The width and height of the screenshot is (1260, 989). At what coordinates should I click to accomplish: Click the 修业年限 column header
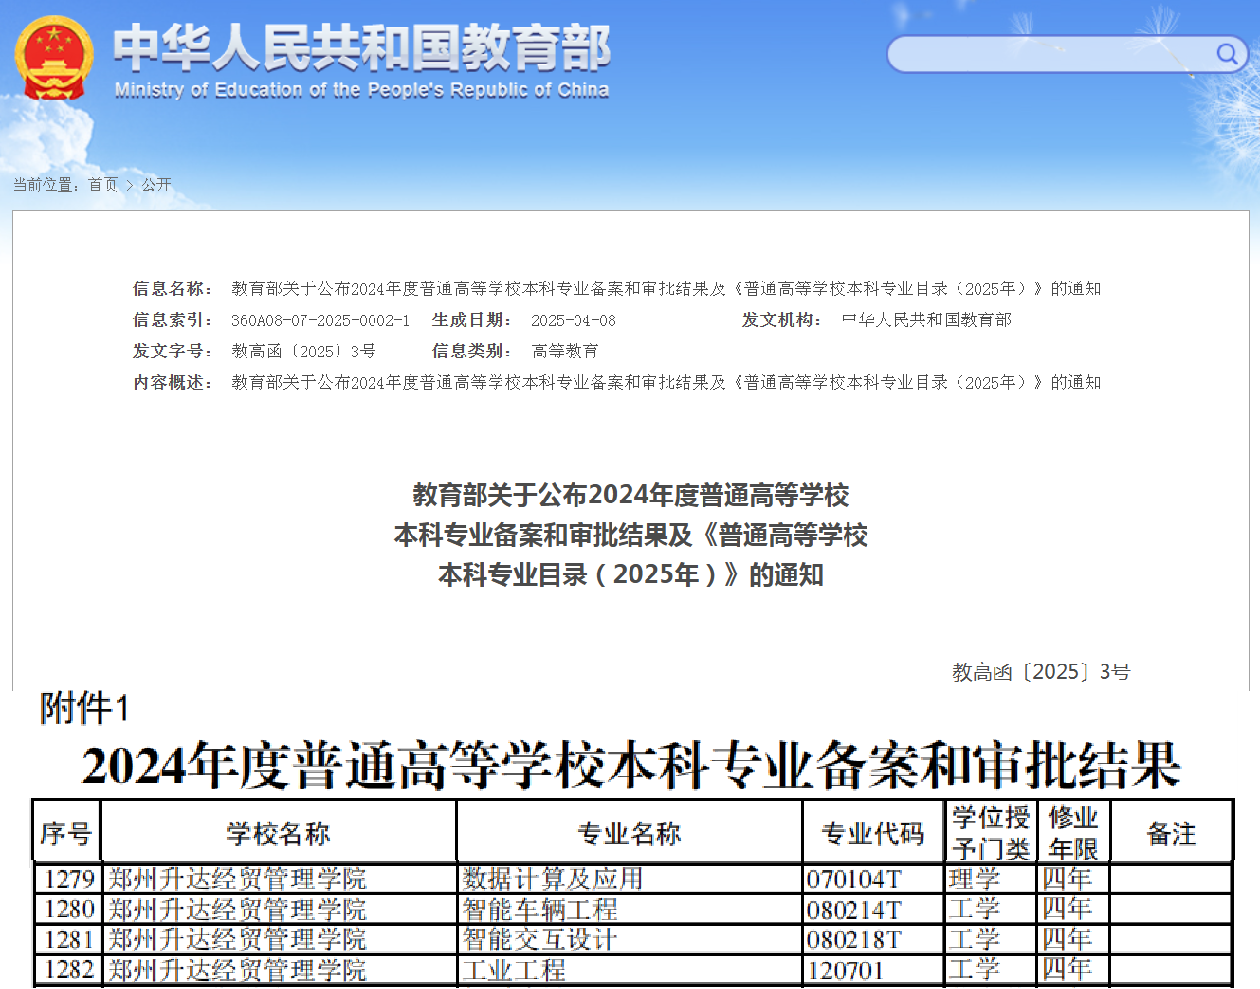pos(1073,833)
